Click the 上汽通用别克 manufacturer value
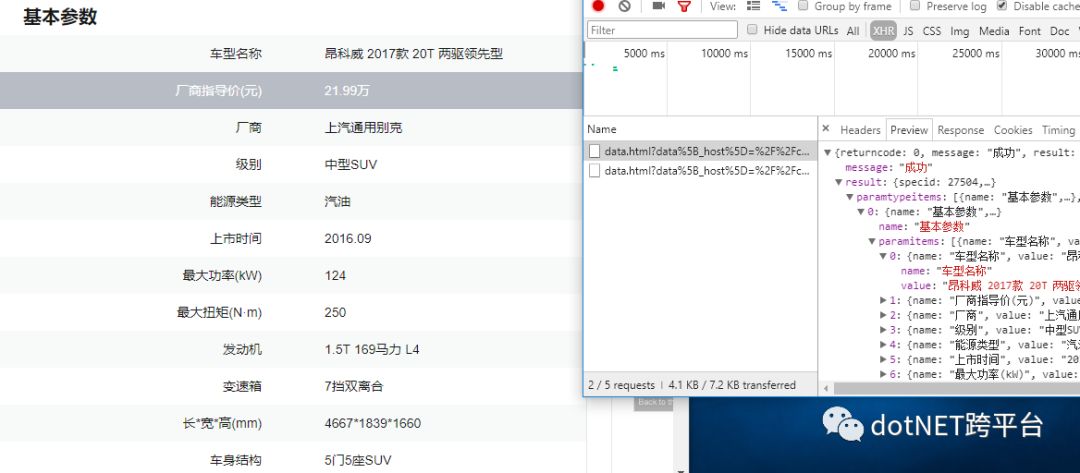The width and height of the screenshot is (1080, 473). [363, 127]
